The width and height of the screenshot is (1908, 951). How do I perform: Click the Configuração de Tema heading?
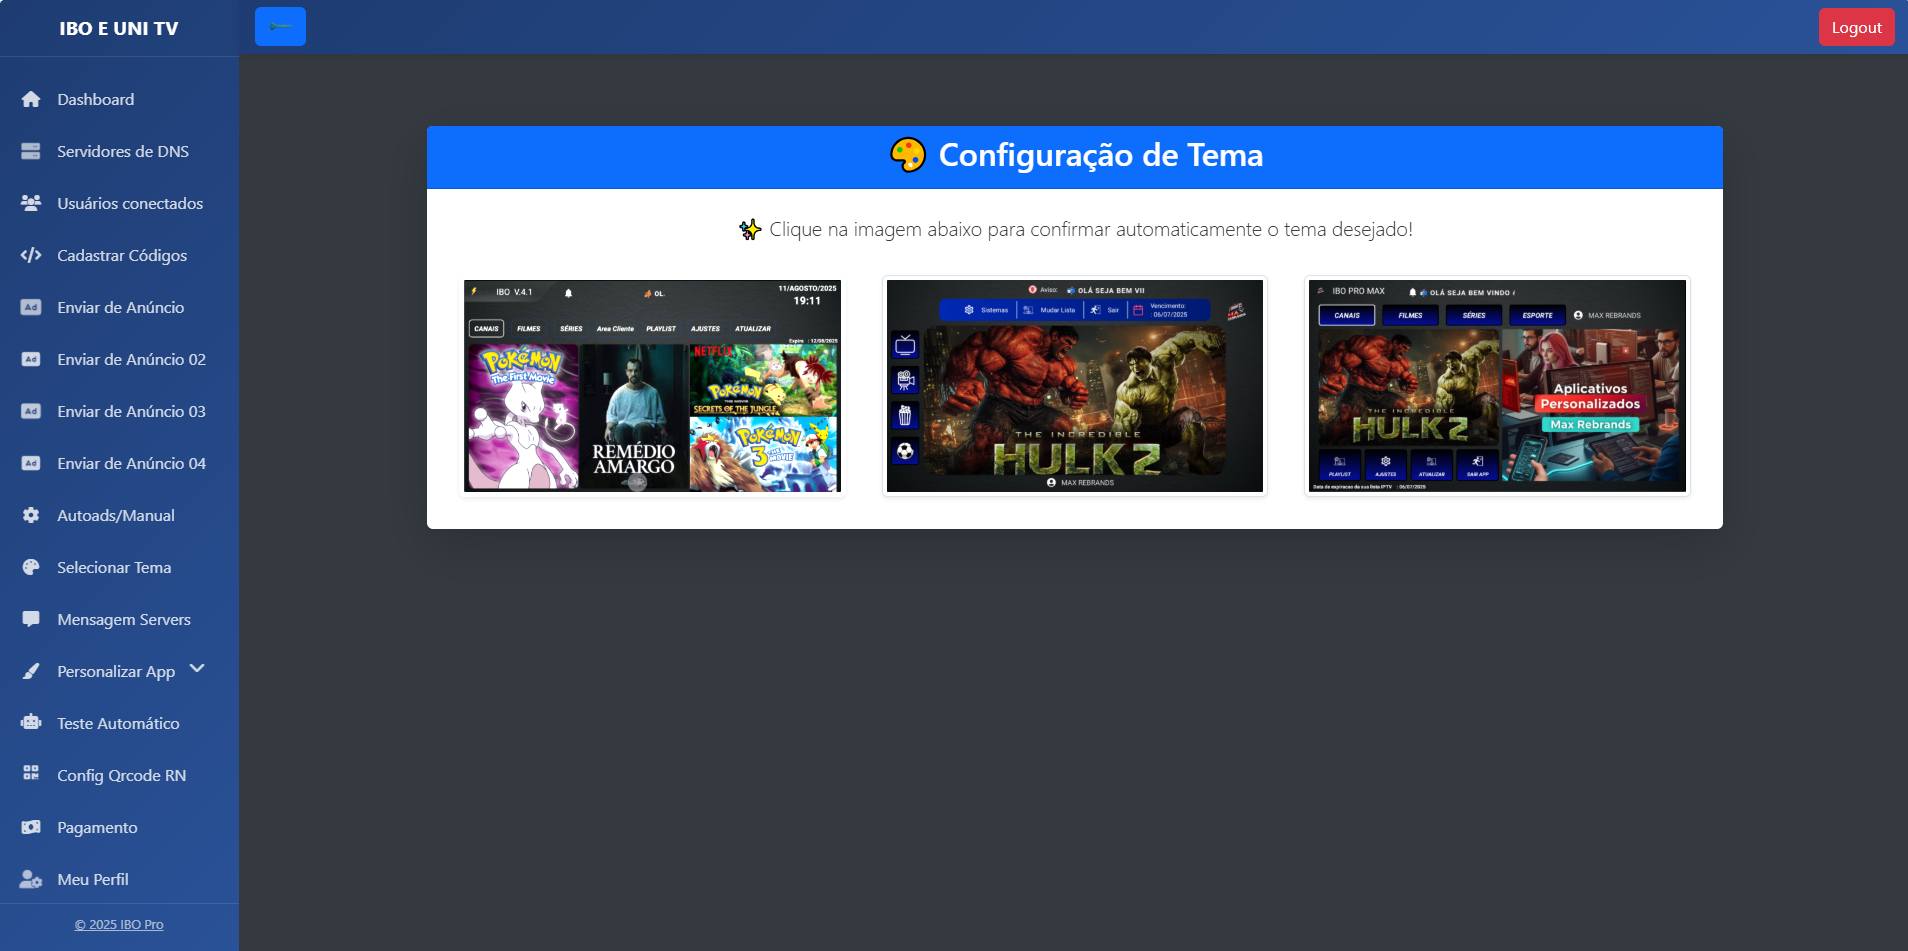click(x=1101, y=155)
